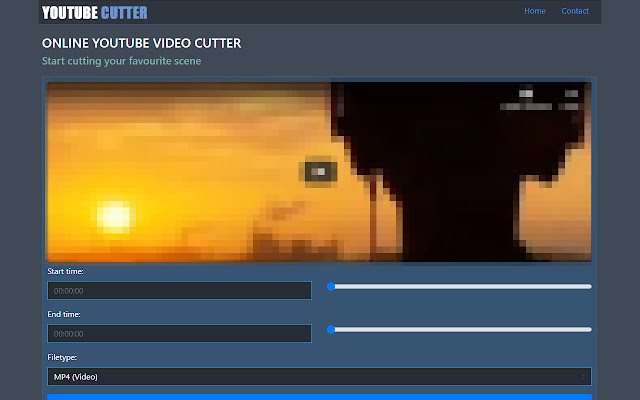Open the Home page link

[x=535, y=11]
